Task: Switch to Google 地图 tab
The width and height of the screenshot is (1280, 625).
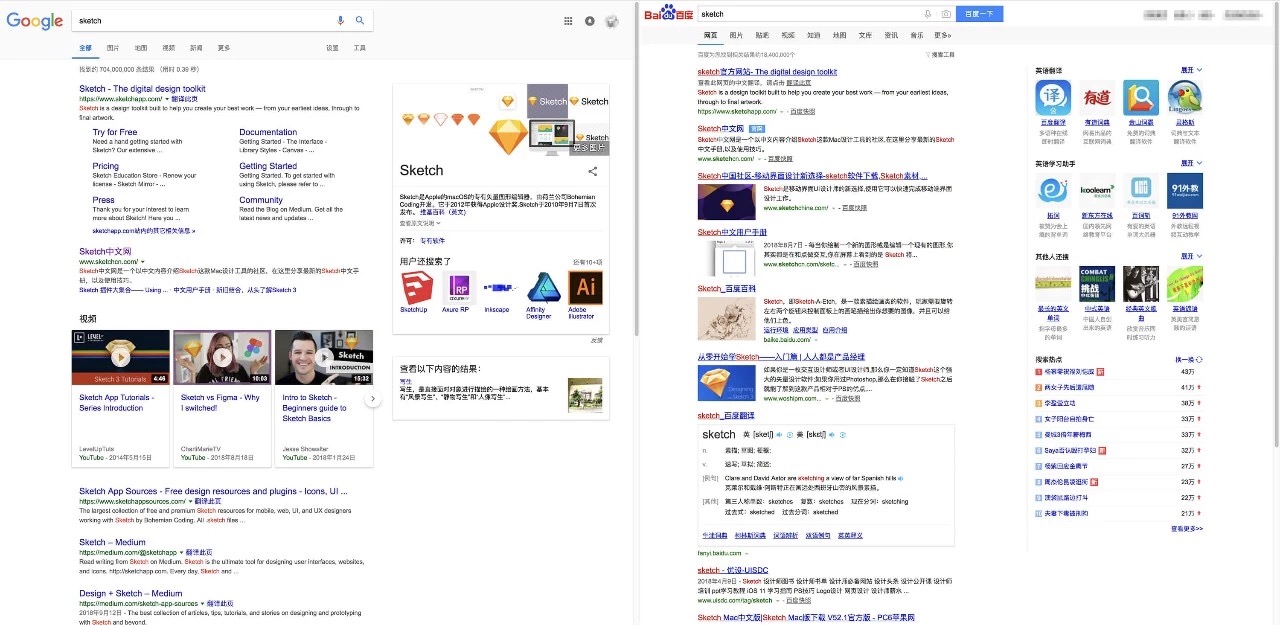Action: click(141, 48)
